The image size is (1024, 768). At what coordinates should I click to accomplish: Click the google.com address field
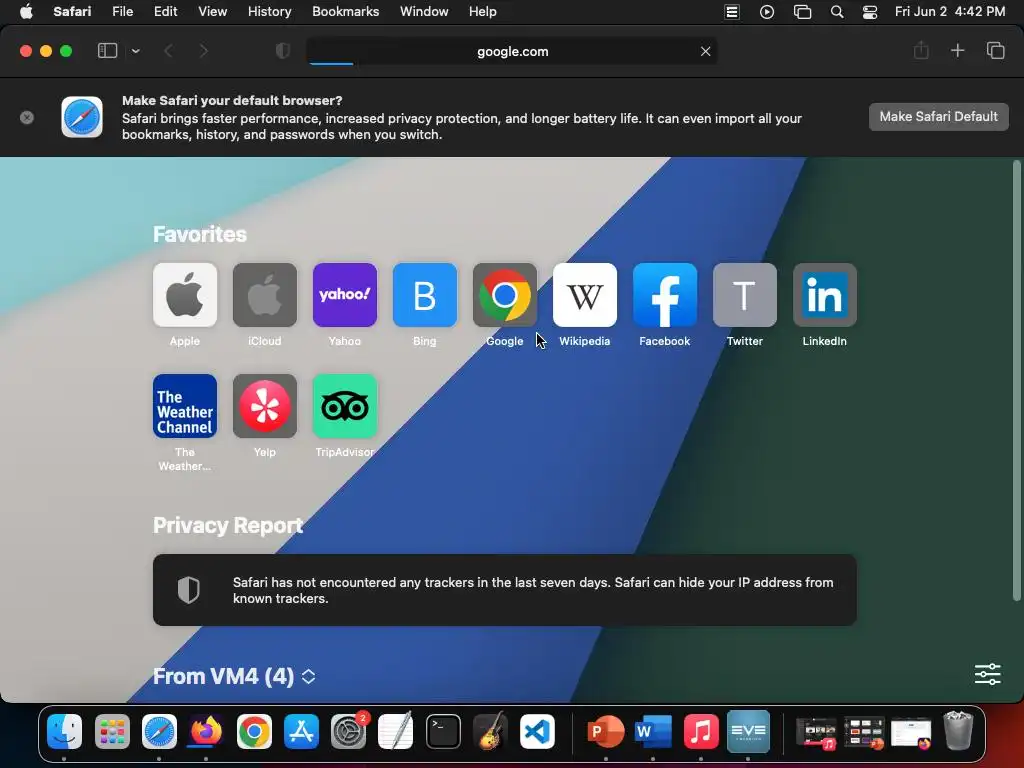(512, 51)
